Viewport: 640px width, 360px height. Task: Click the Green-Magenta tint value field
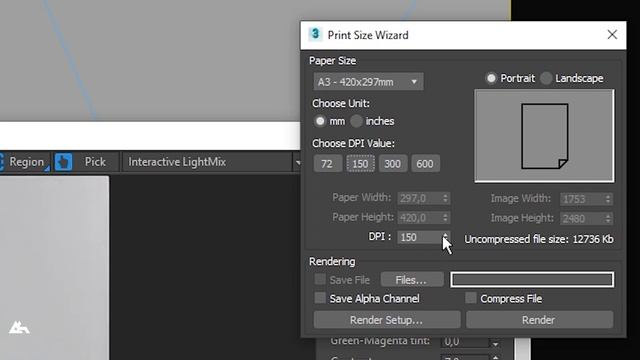click(x=465, y=341)
